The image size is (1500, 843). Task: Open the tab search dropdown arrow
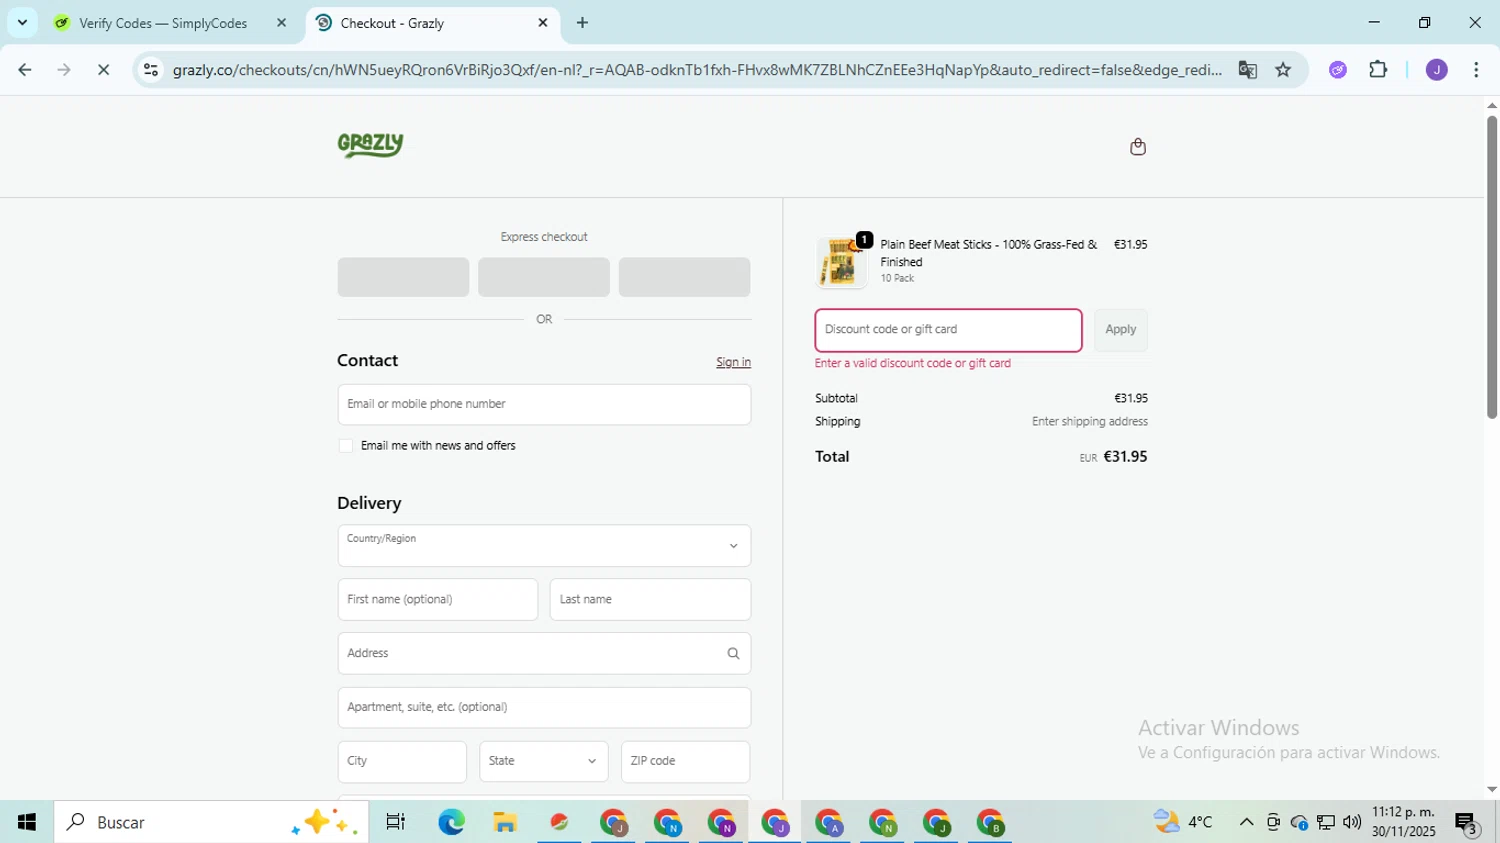pos(22,22)
